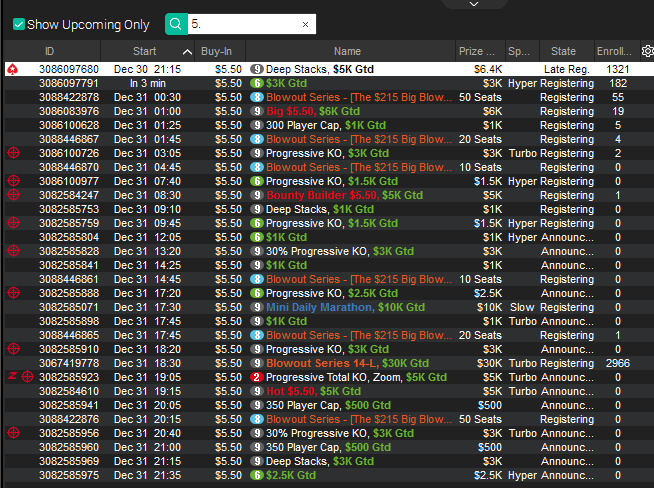Click the 9-max badge on Blowout Series 14-L row

pos(257,363)
